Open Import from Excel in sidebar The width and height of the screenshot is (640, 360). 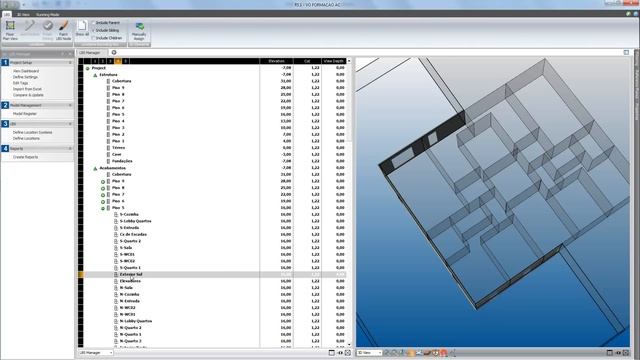tap(27, 89)
